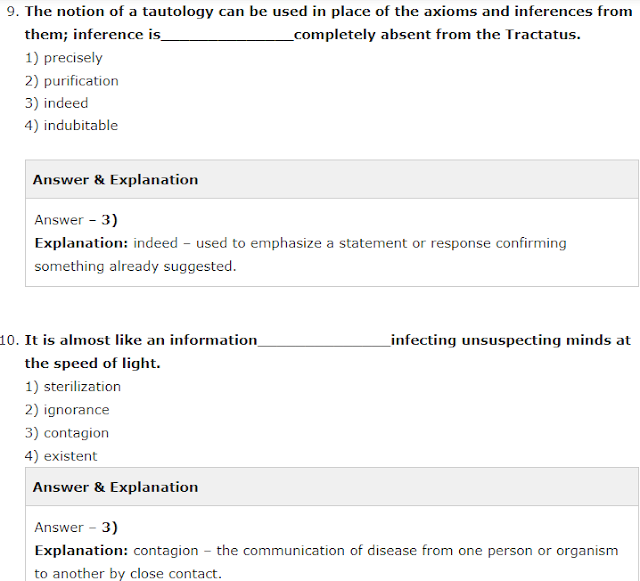This screenshot has width=640, height=581.
Task: Collapse question 9 Answer & Explanation header
Action: point(115,180)
